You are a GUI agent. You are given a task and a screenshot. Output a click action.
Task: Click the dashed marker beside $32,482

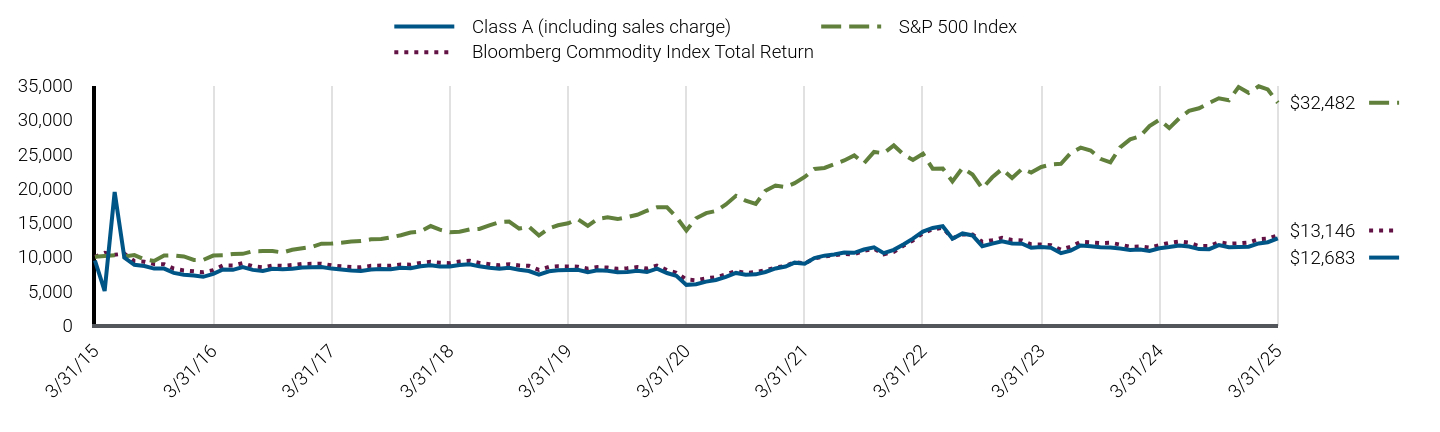(x=1384, y=102)
